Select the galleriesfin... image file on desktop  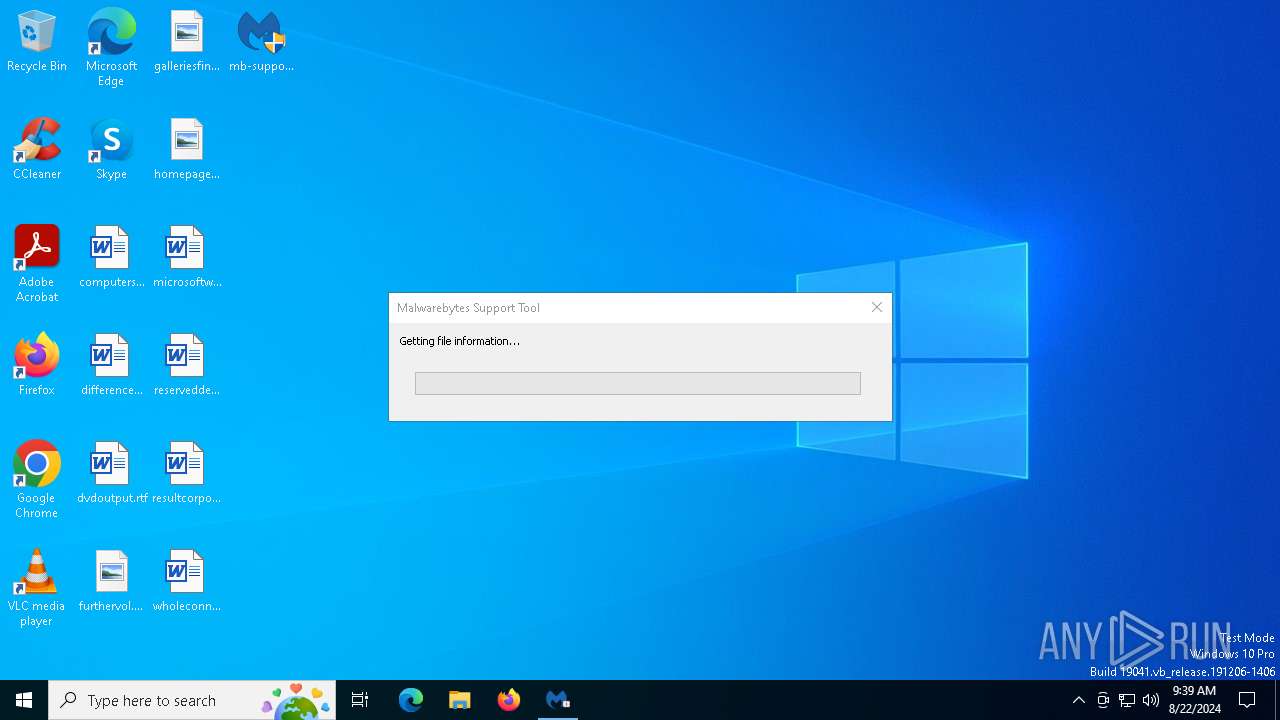coord(187,42)
